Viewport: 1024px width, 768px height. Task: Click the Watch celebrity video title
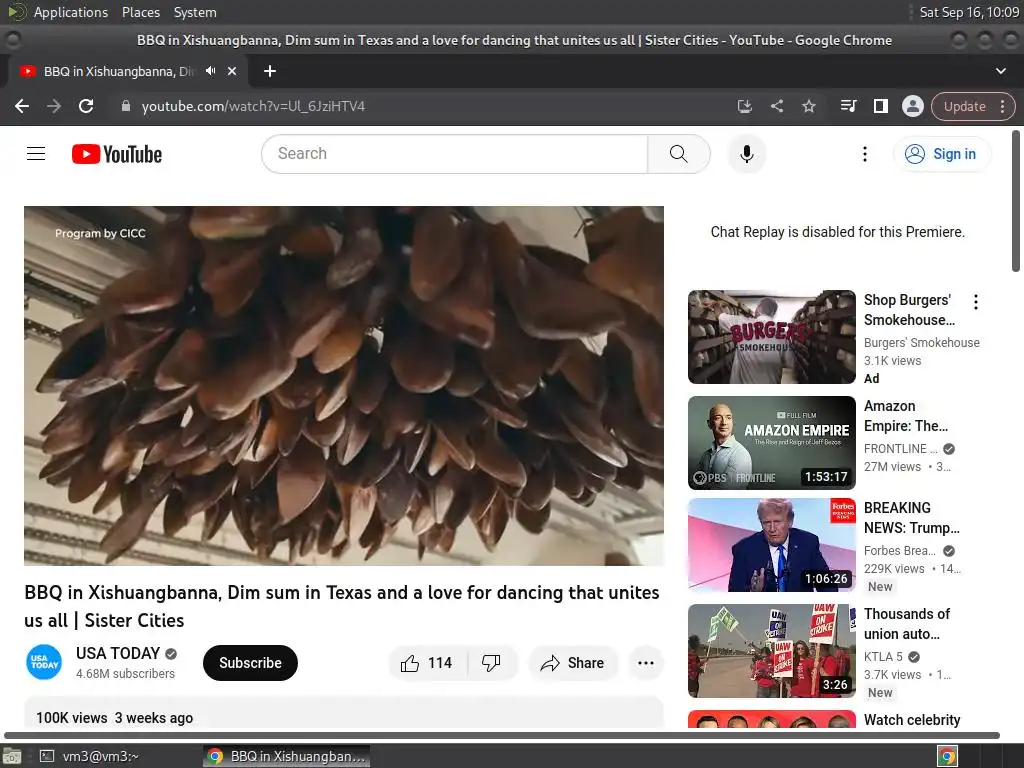tap(912, 720)
